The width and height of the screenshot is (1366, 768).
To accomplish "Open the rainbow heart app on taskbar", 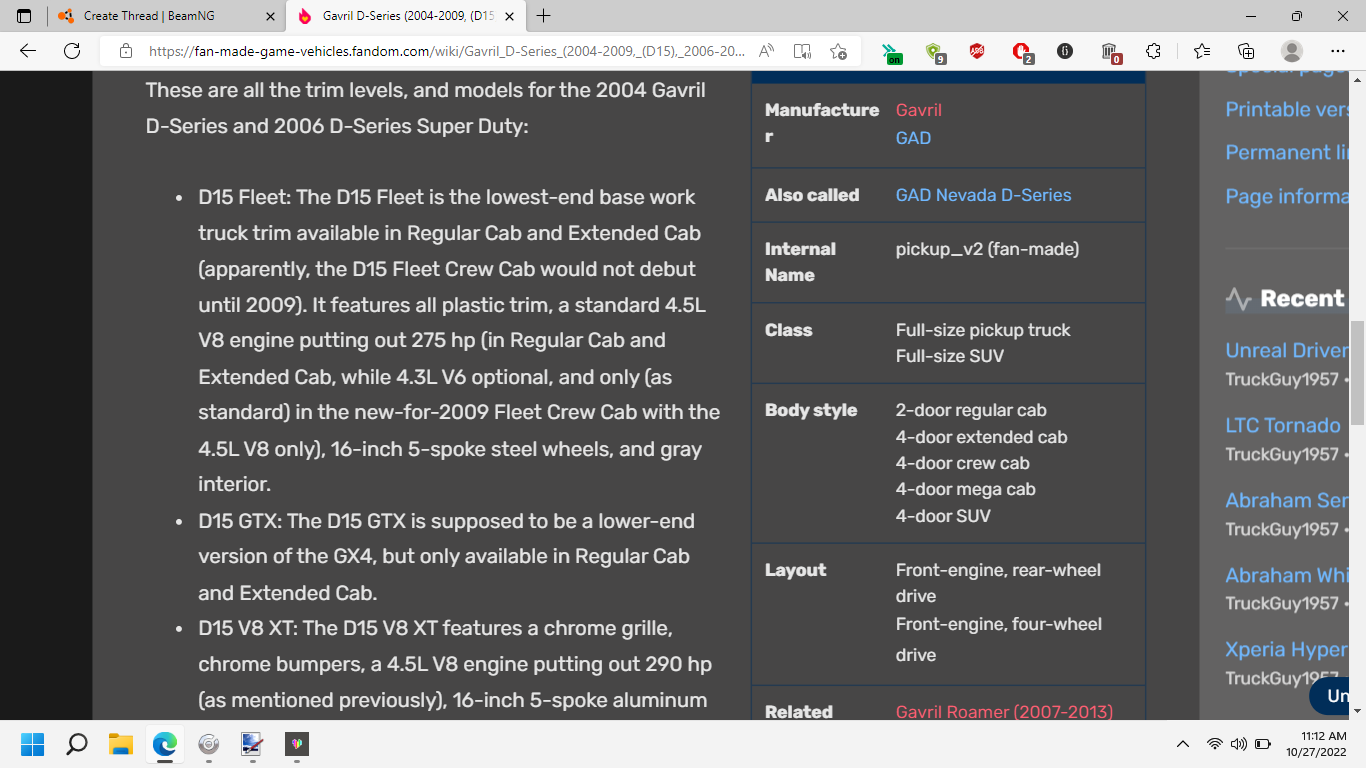I will [297, 744].
